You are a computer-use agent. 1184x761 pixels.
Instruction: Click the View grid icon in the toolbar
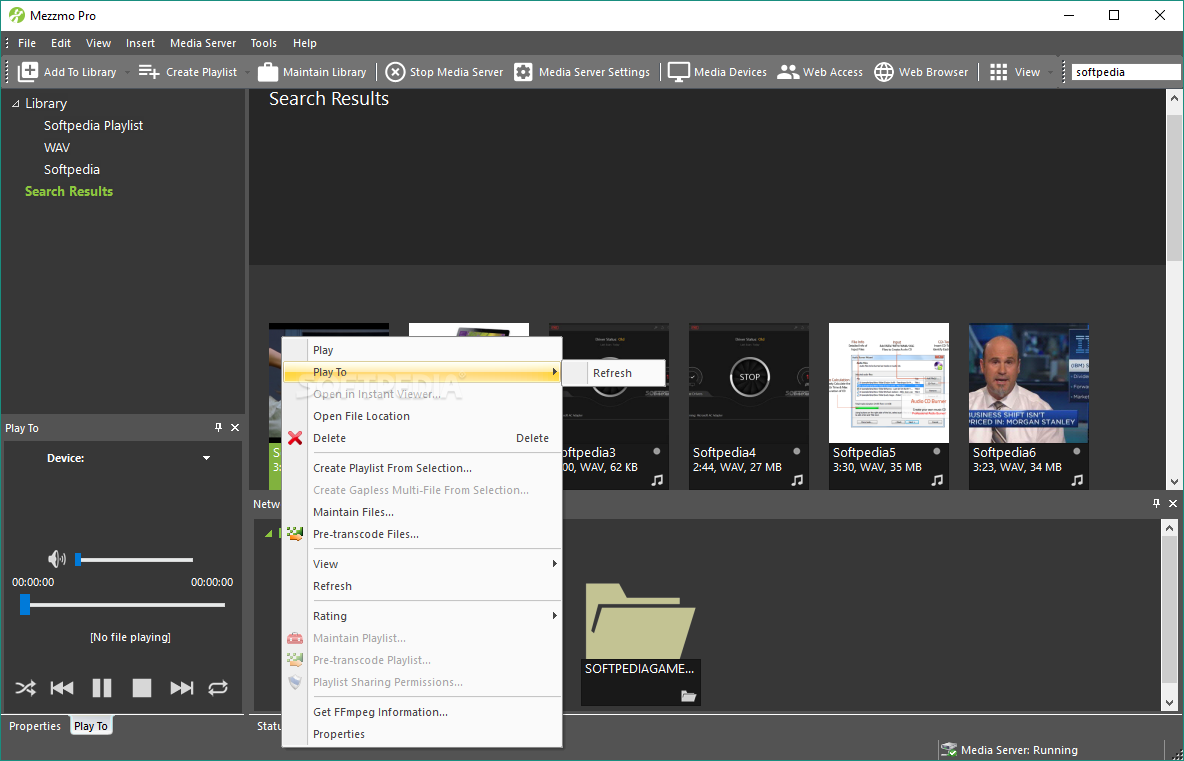998,72
